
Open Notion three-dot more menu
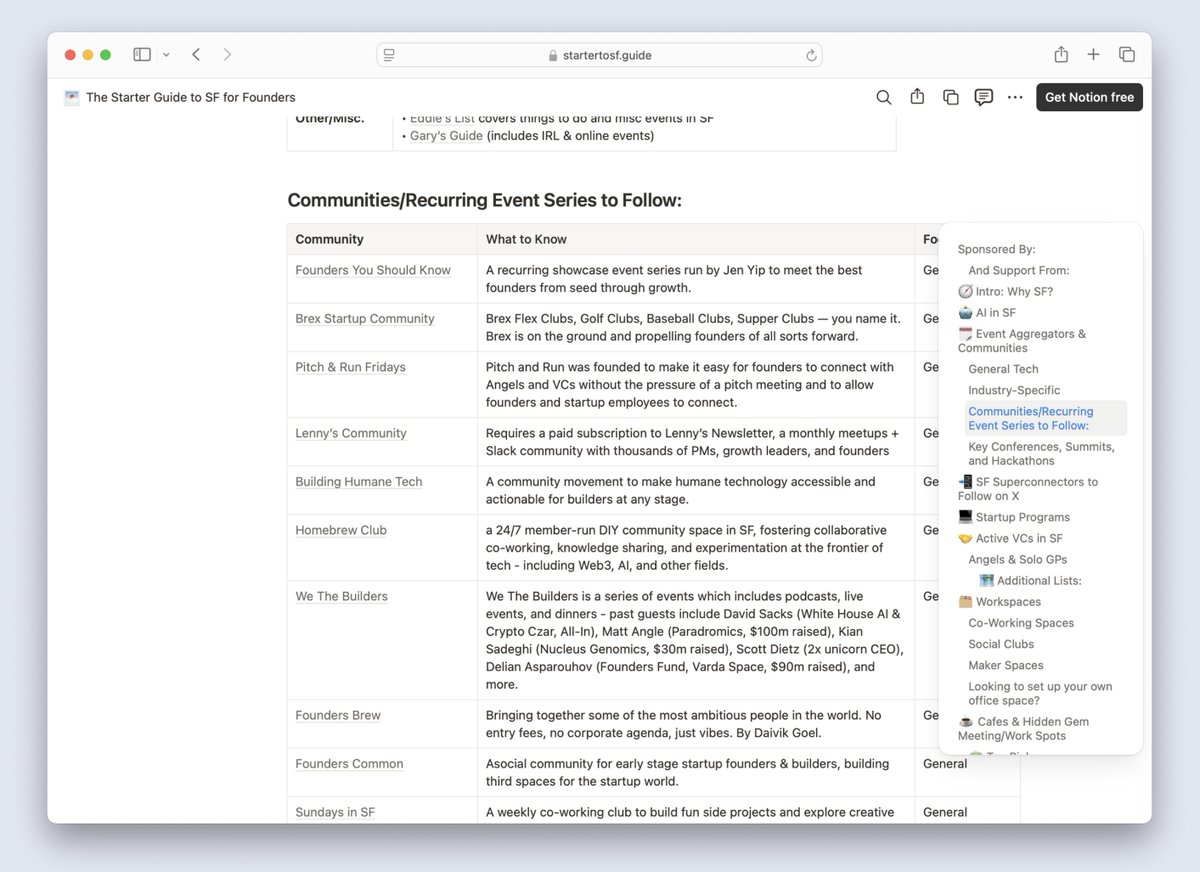coord(1016,97)
